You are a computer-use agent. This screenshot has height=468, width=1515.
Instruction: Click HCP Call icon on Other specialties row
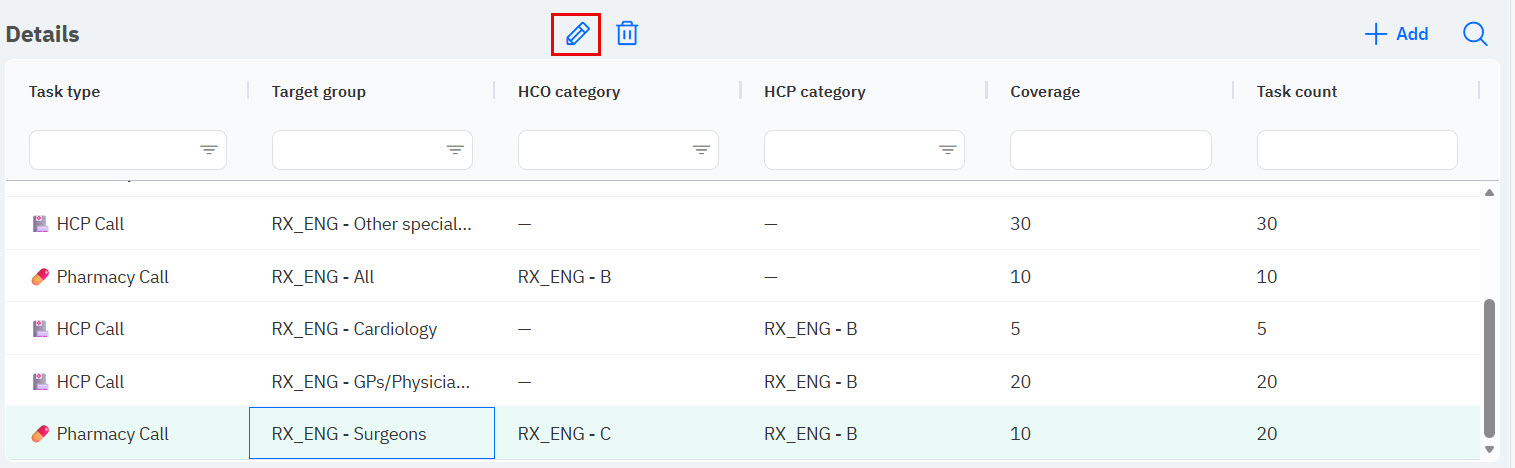(x=40, y=224)
